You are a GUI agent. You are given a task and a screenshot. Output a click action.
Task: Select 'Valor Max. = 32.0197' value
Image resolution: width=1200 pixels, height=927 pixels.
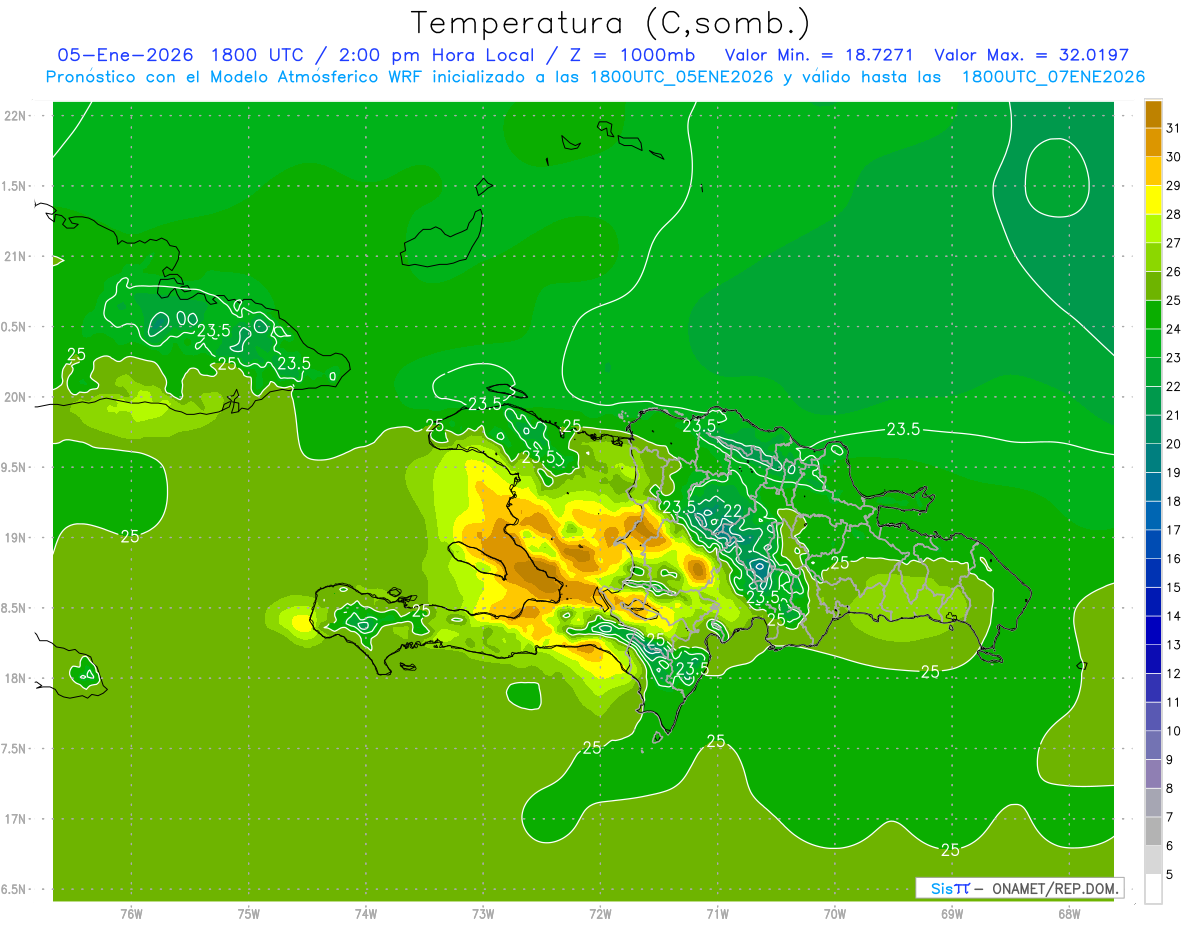pyautogui.click(x=1031, y=55)
